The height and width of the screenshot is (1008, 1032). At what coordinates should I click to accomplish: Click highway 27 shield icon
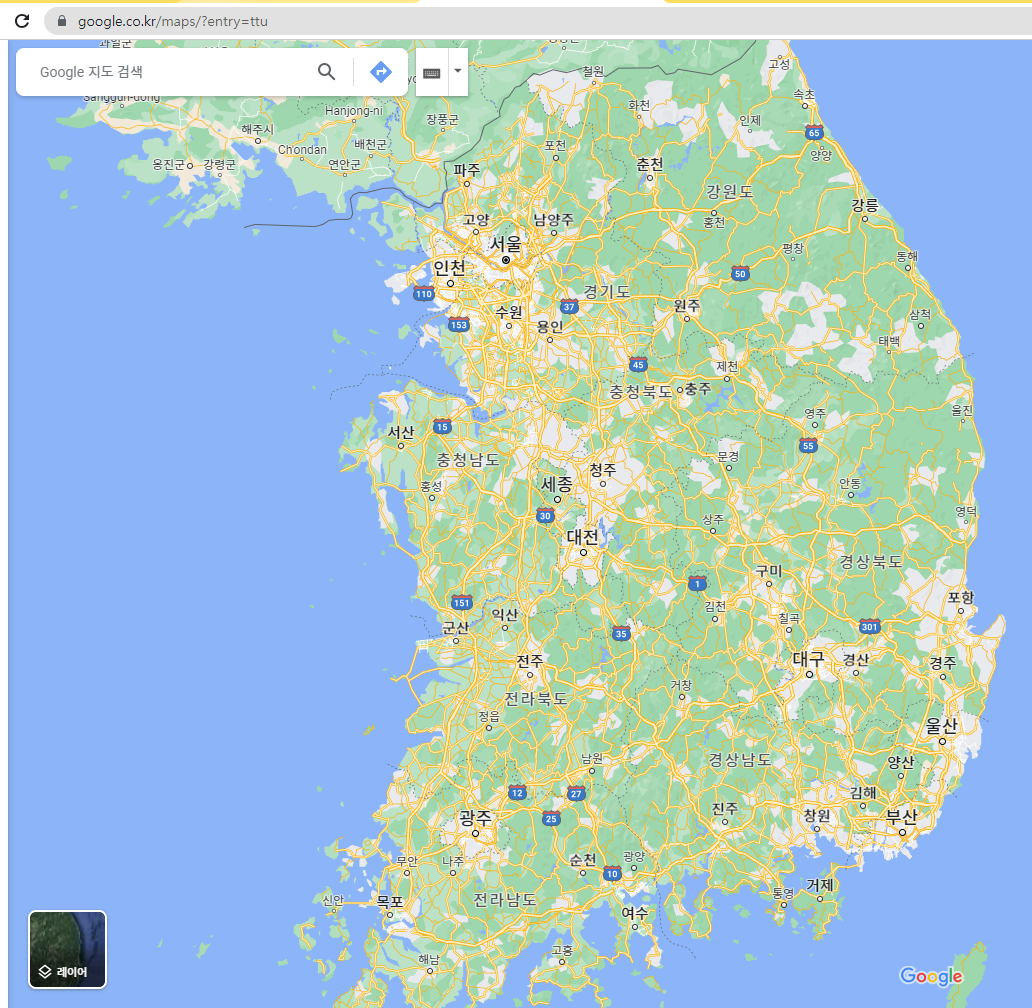click(x=577, y=794)
